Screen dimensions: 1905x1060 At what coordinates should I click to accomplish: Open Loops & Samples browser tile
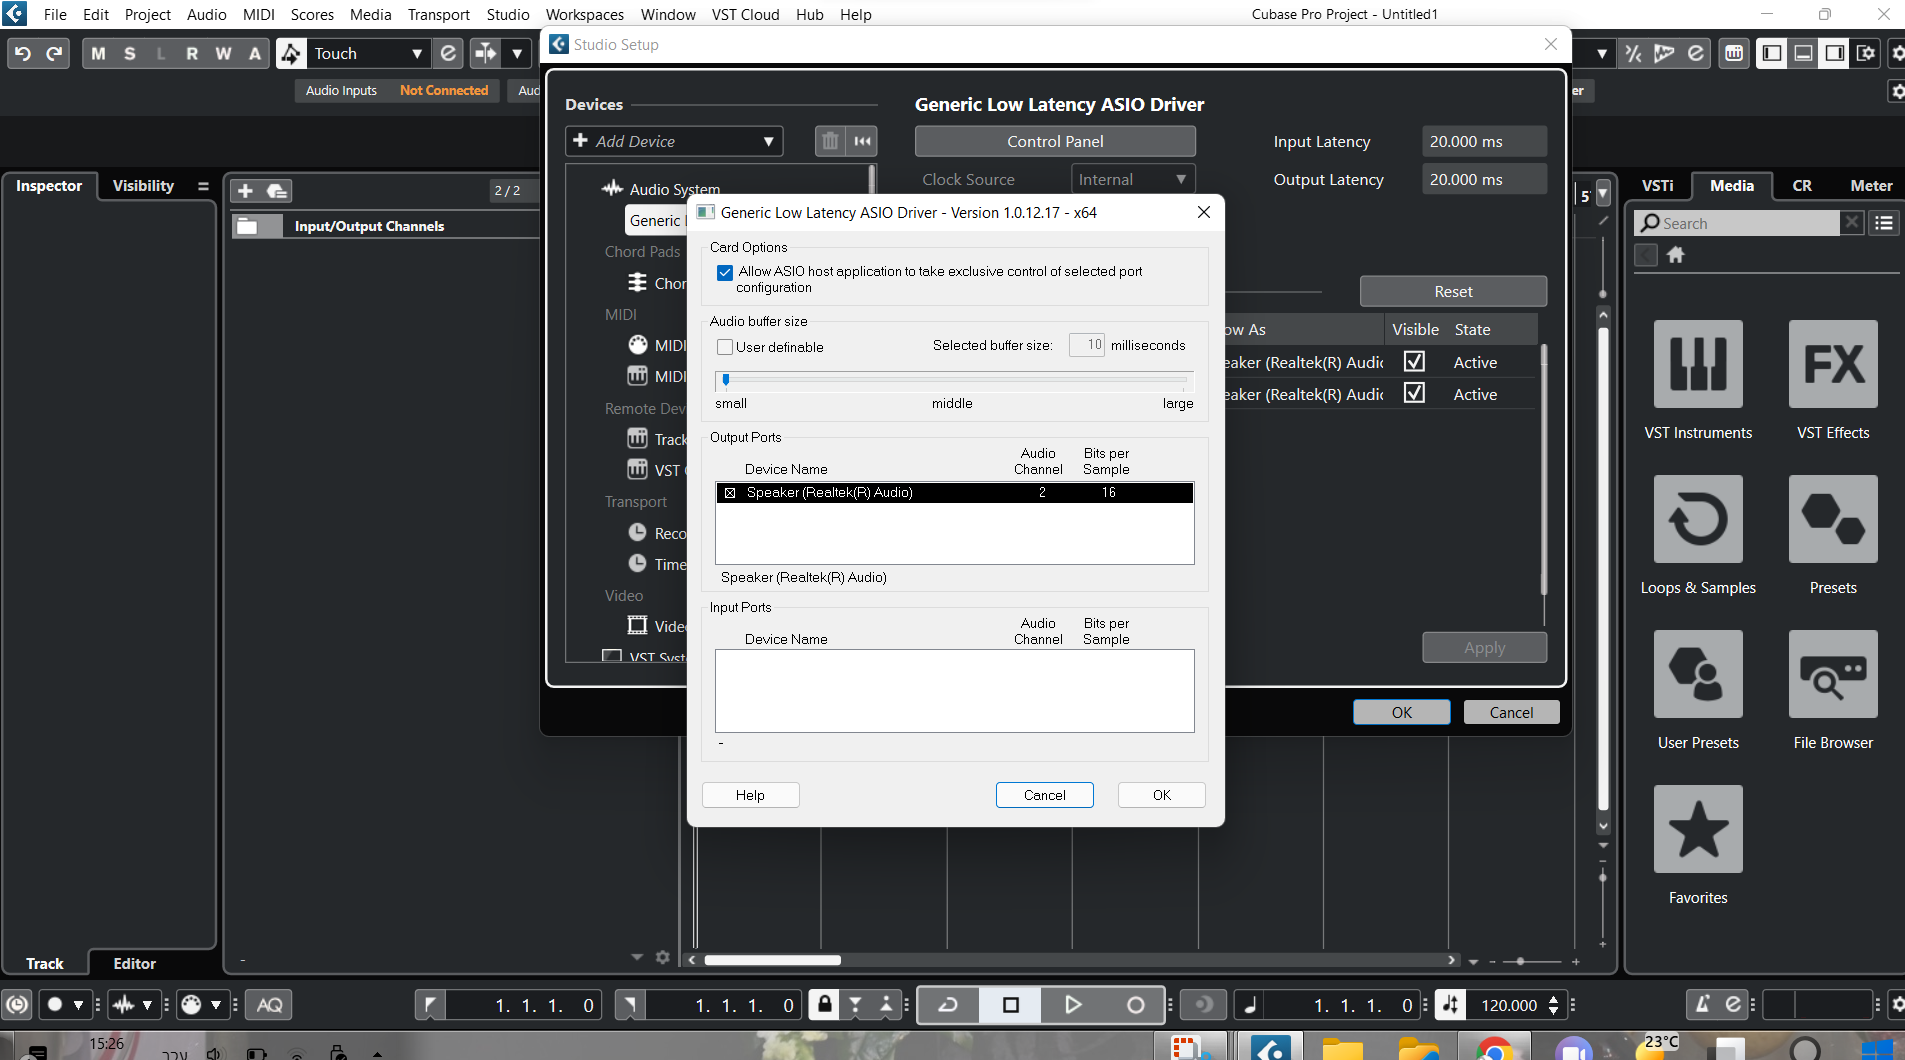1697,519
